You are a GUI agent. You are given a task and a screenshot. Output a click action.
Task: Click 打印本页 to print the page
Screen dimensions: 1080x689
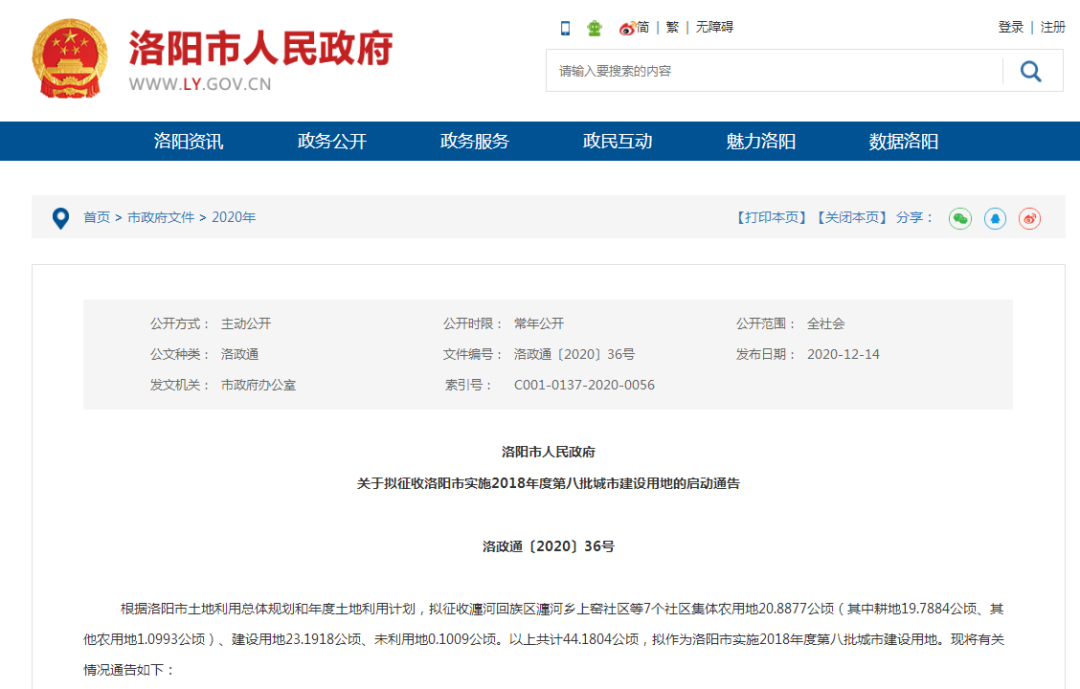(771, 217)
